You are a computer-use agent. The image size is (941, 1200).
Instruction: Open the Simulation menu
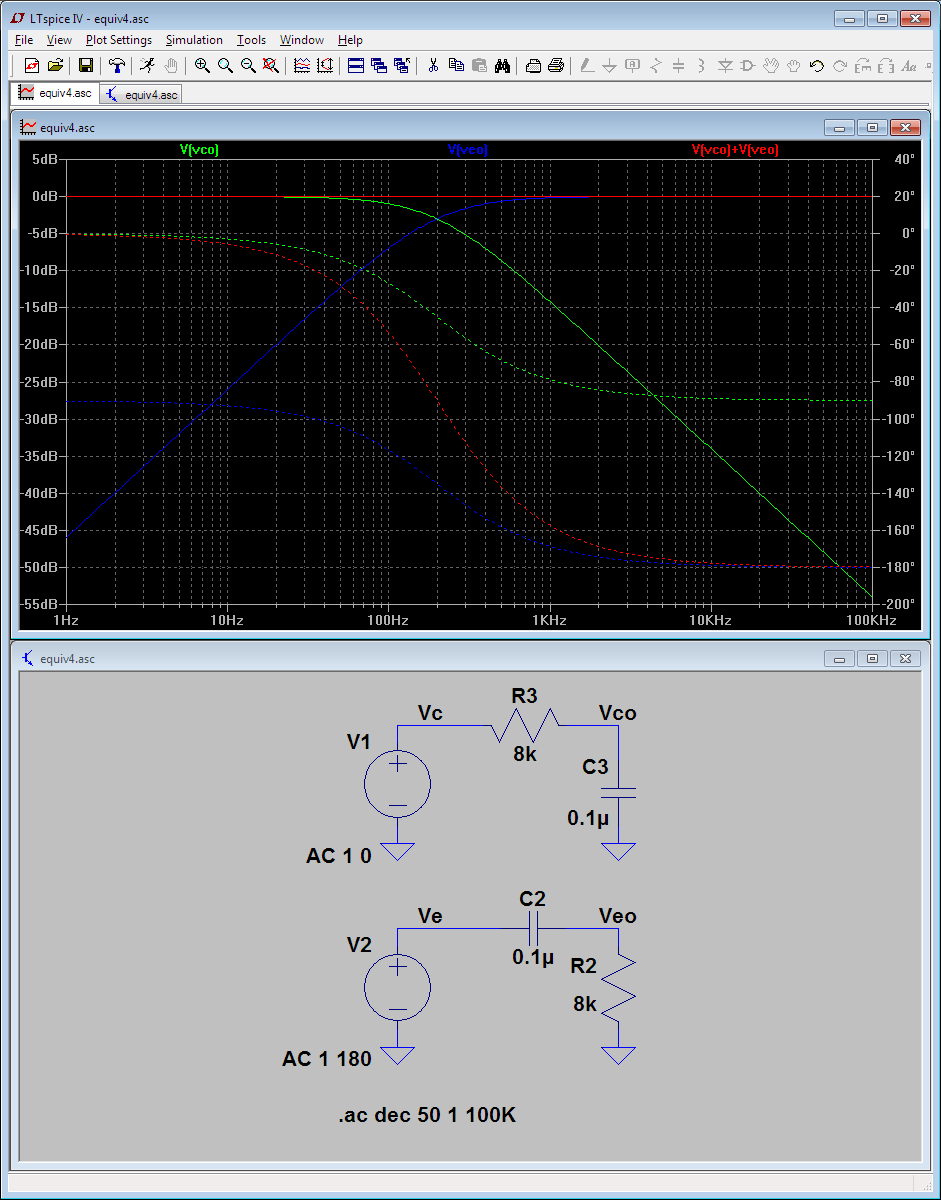pos(194,40)
